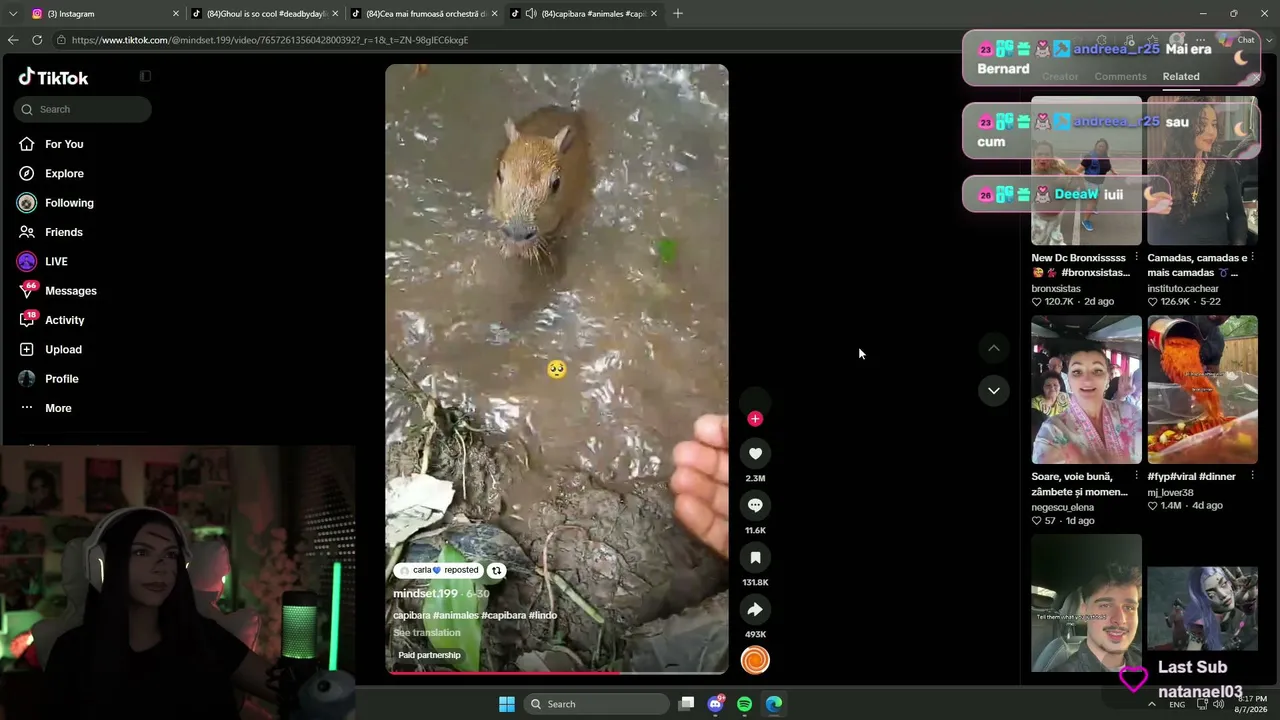
Task: Like the capybara video
Action: (x=755, y=453)
